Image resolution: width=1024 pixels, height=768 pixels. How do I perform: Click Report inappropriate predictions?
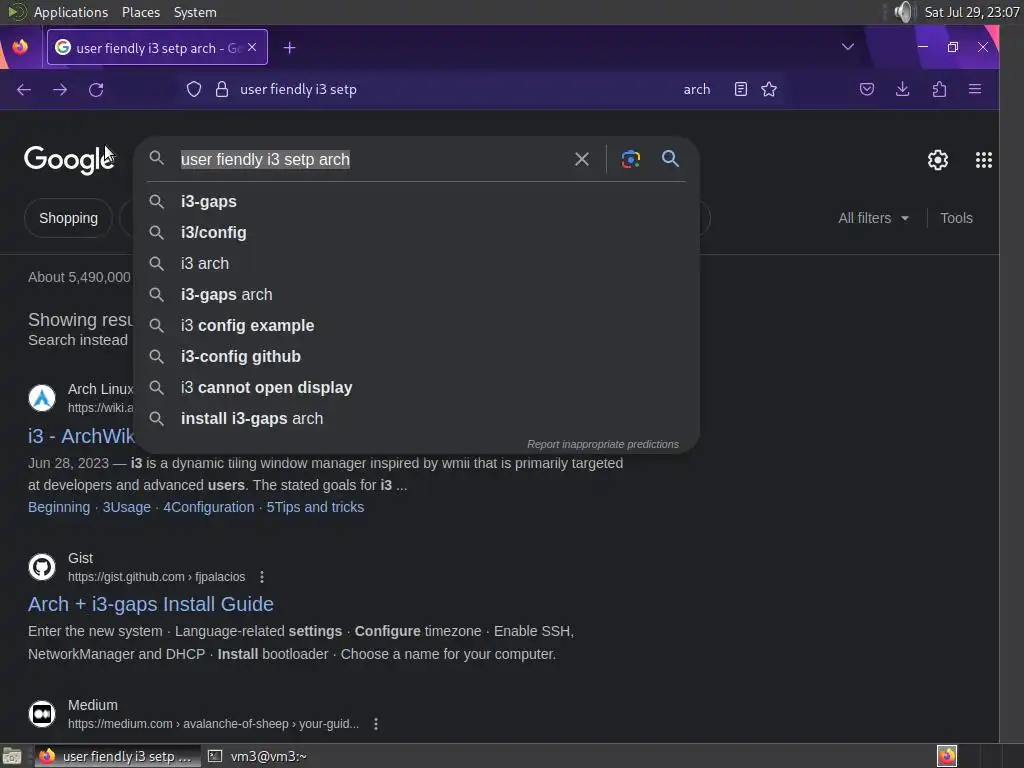[x=603, y=444]
